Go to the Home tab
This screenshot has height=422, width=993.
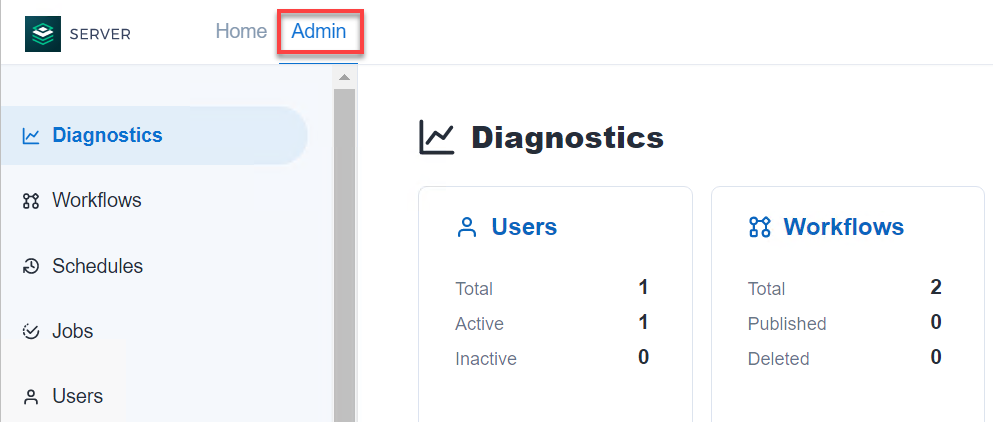coord(241,31)
